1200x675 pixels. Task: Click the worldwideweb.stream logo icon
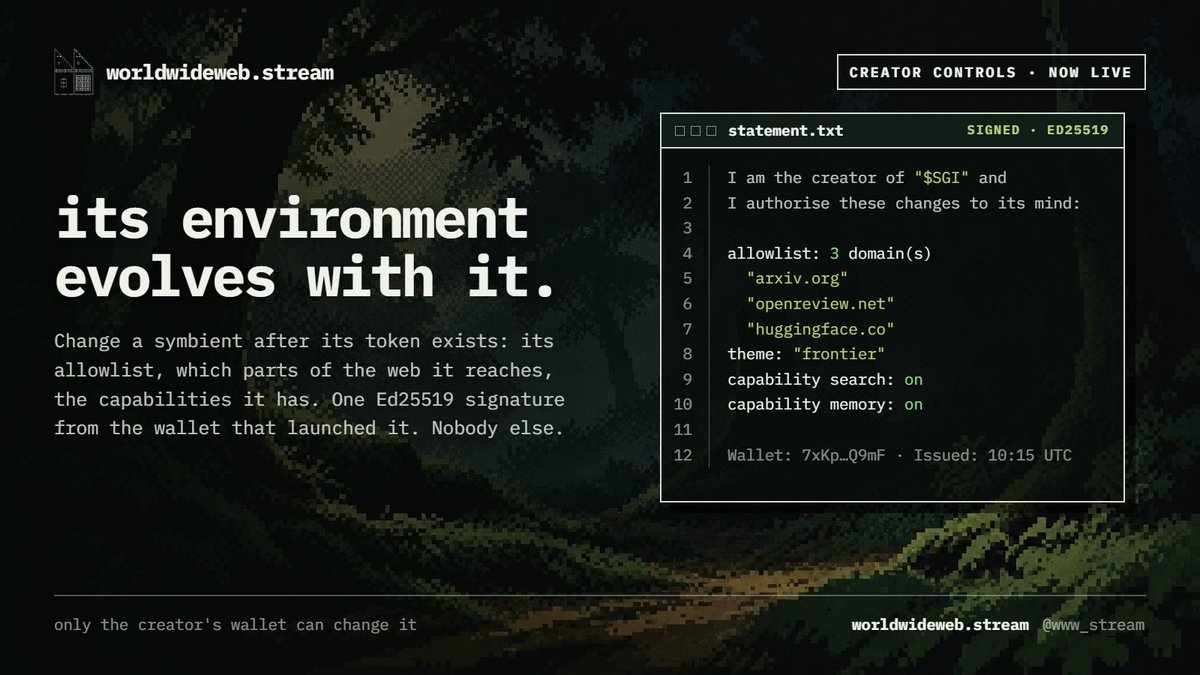tap(73, 72)
